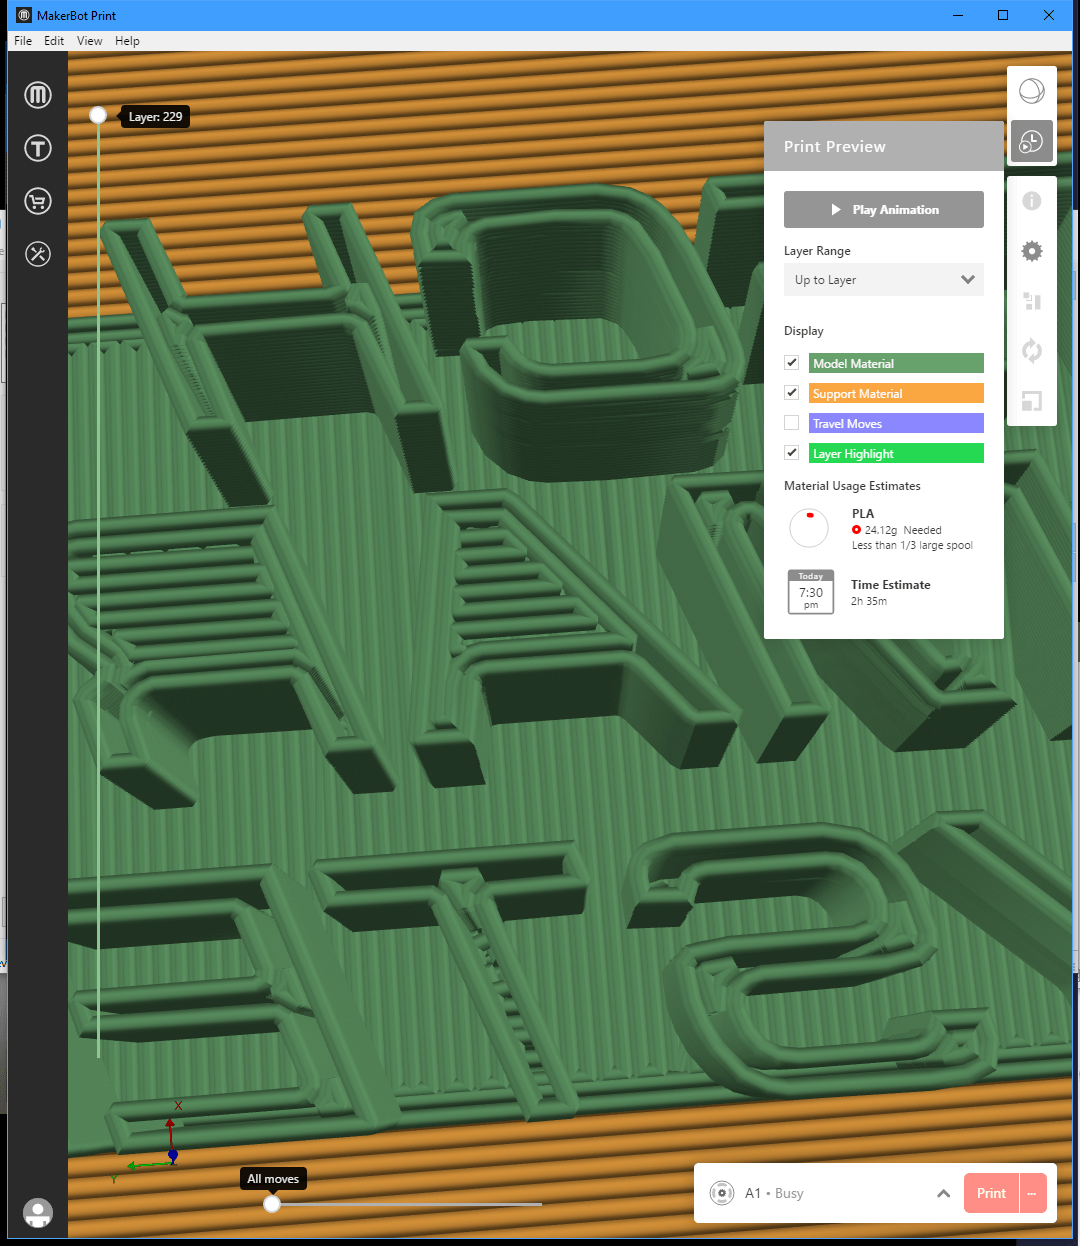Image resolution: width=1080 pixels, height=1246 pixels.
Task: Click the Travel Moves purple color swatch
Action: (x=896, y=423)
